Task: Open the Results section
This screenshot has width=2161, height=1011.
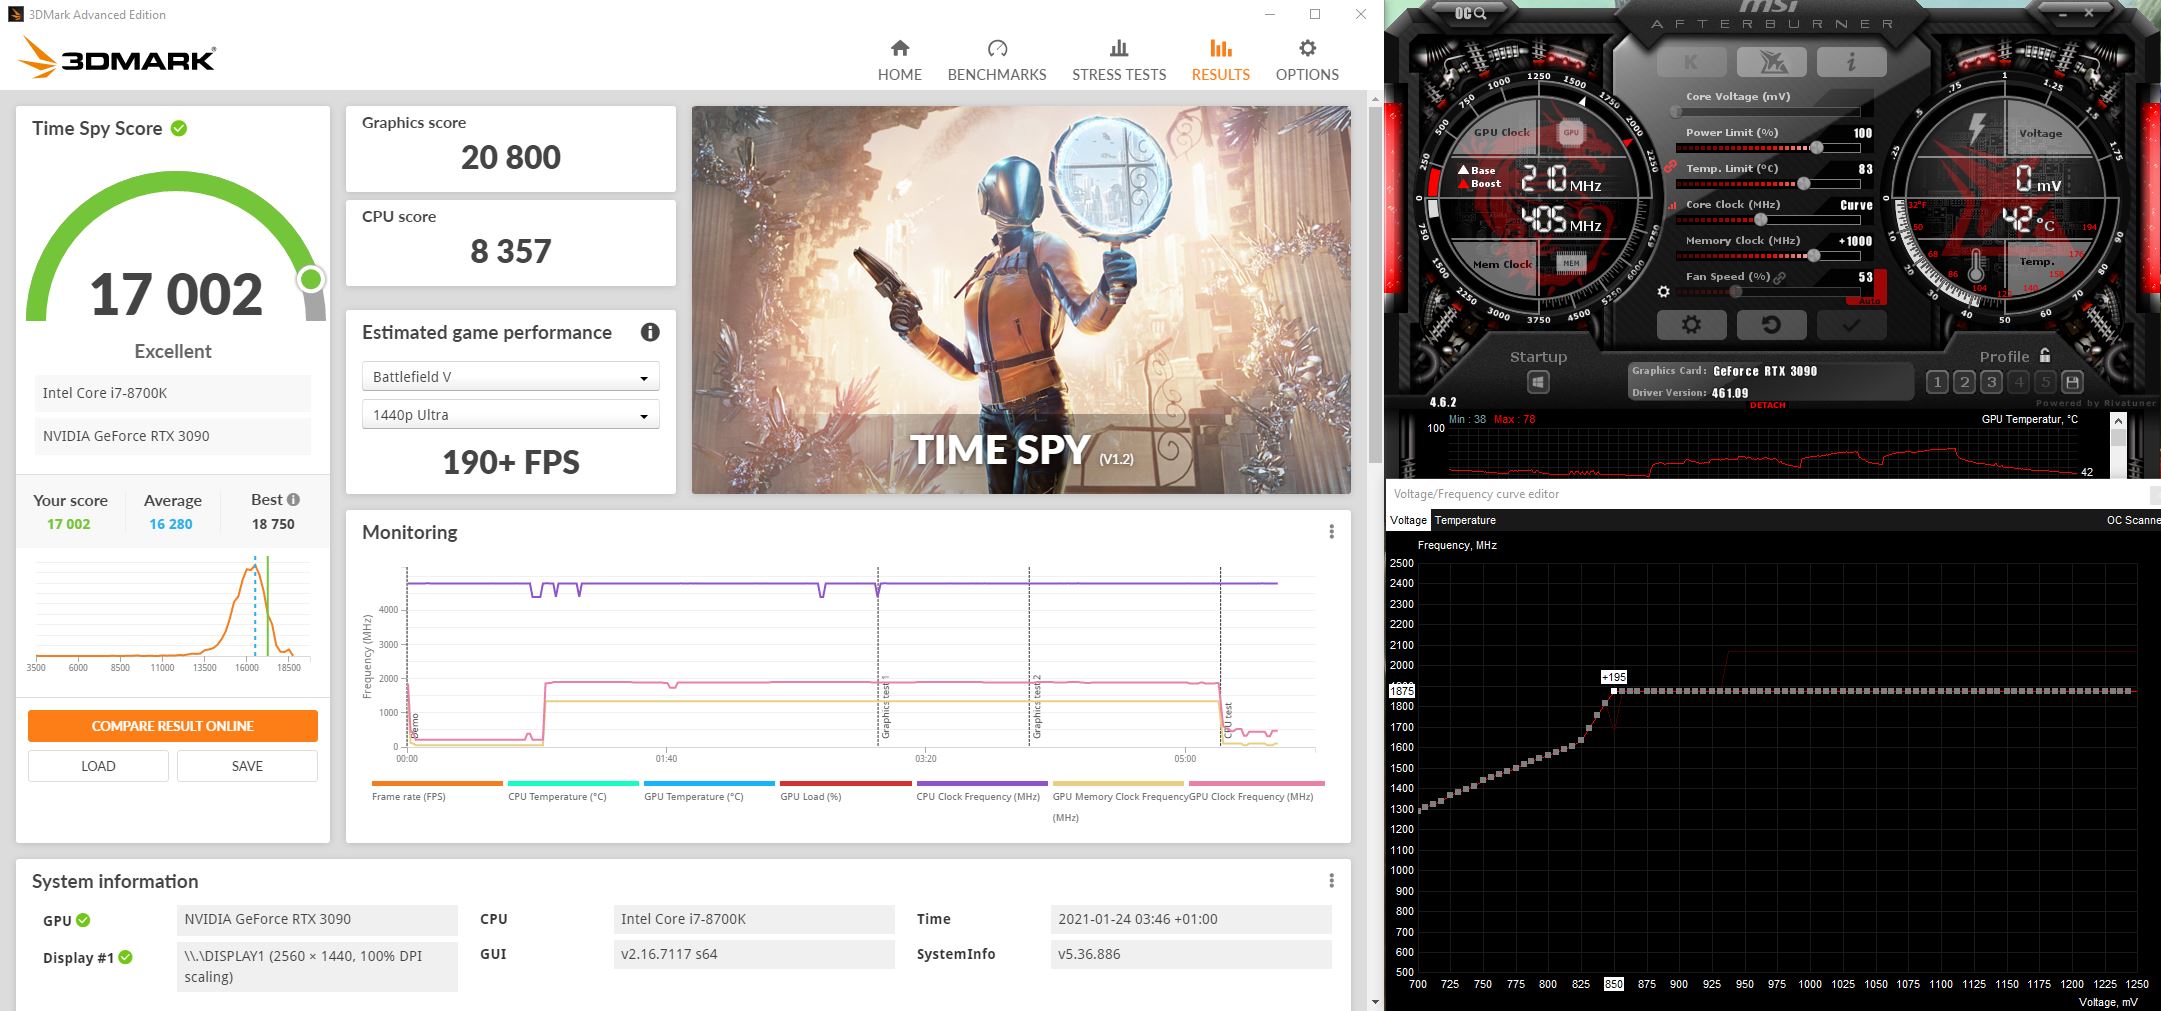Action: tap(1221, 60)
